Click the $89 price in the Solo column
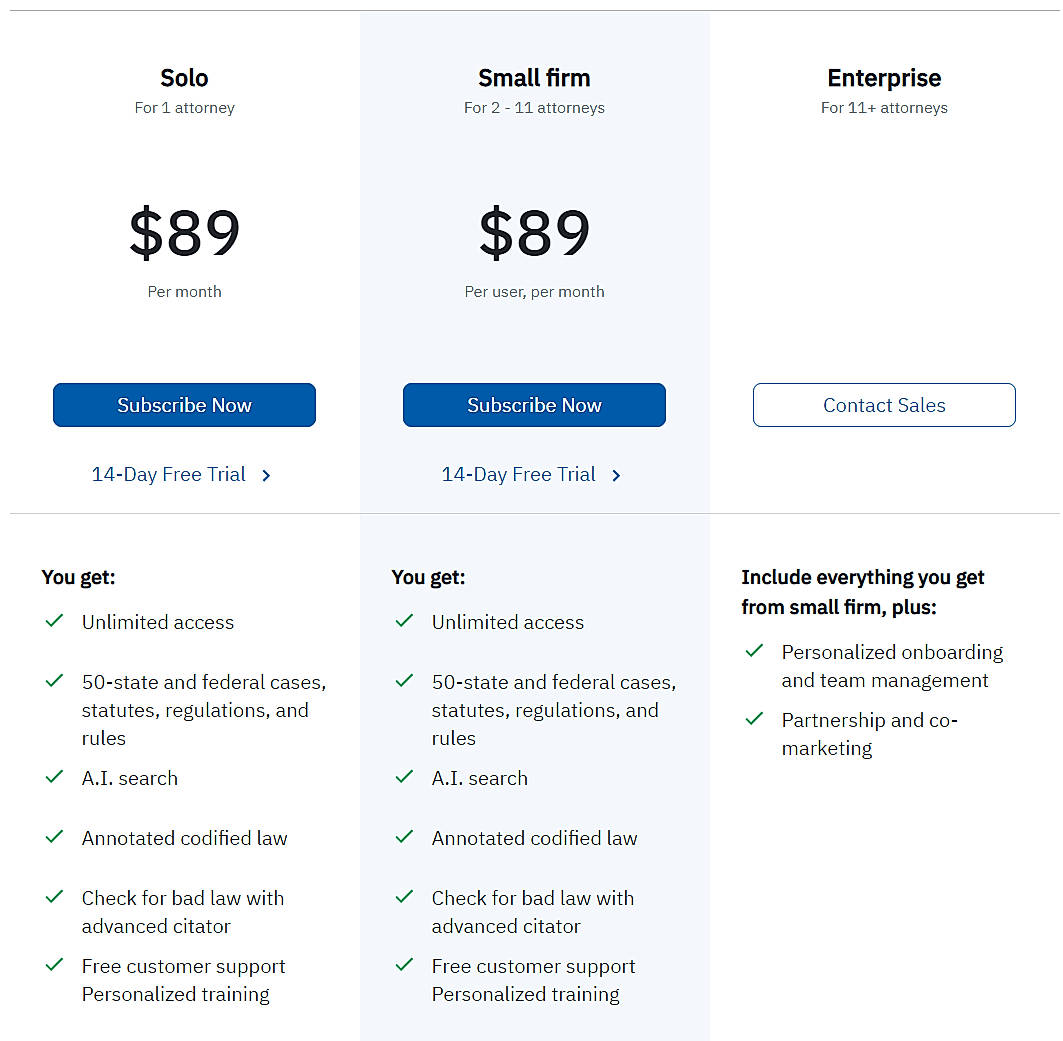The height and width of the screenshot is (1041, 1063). 184,233
